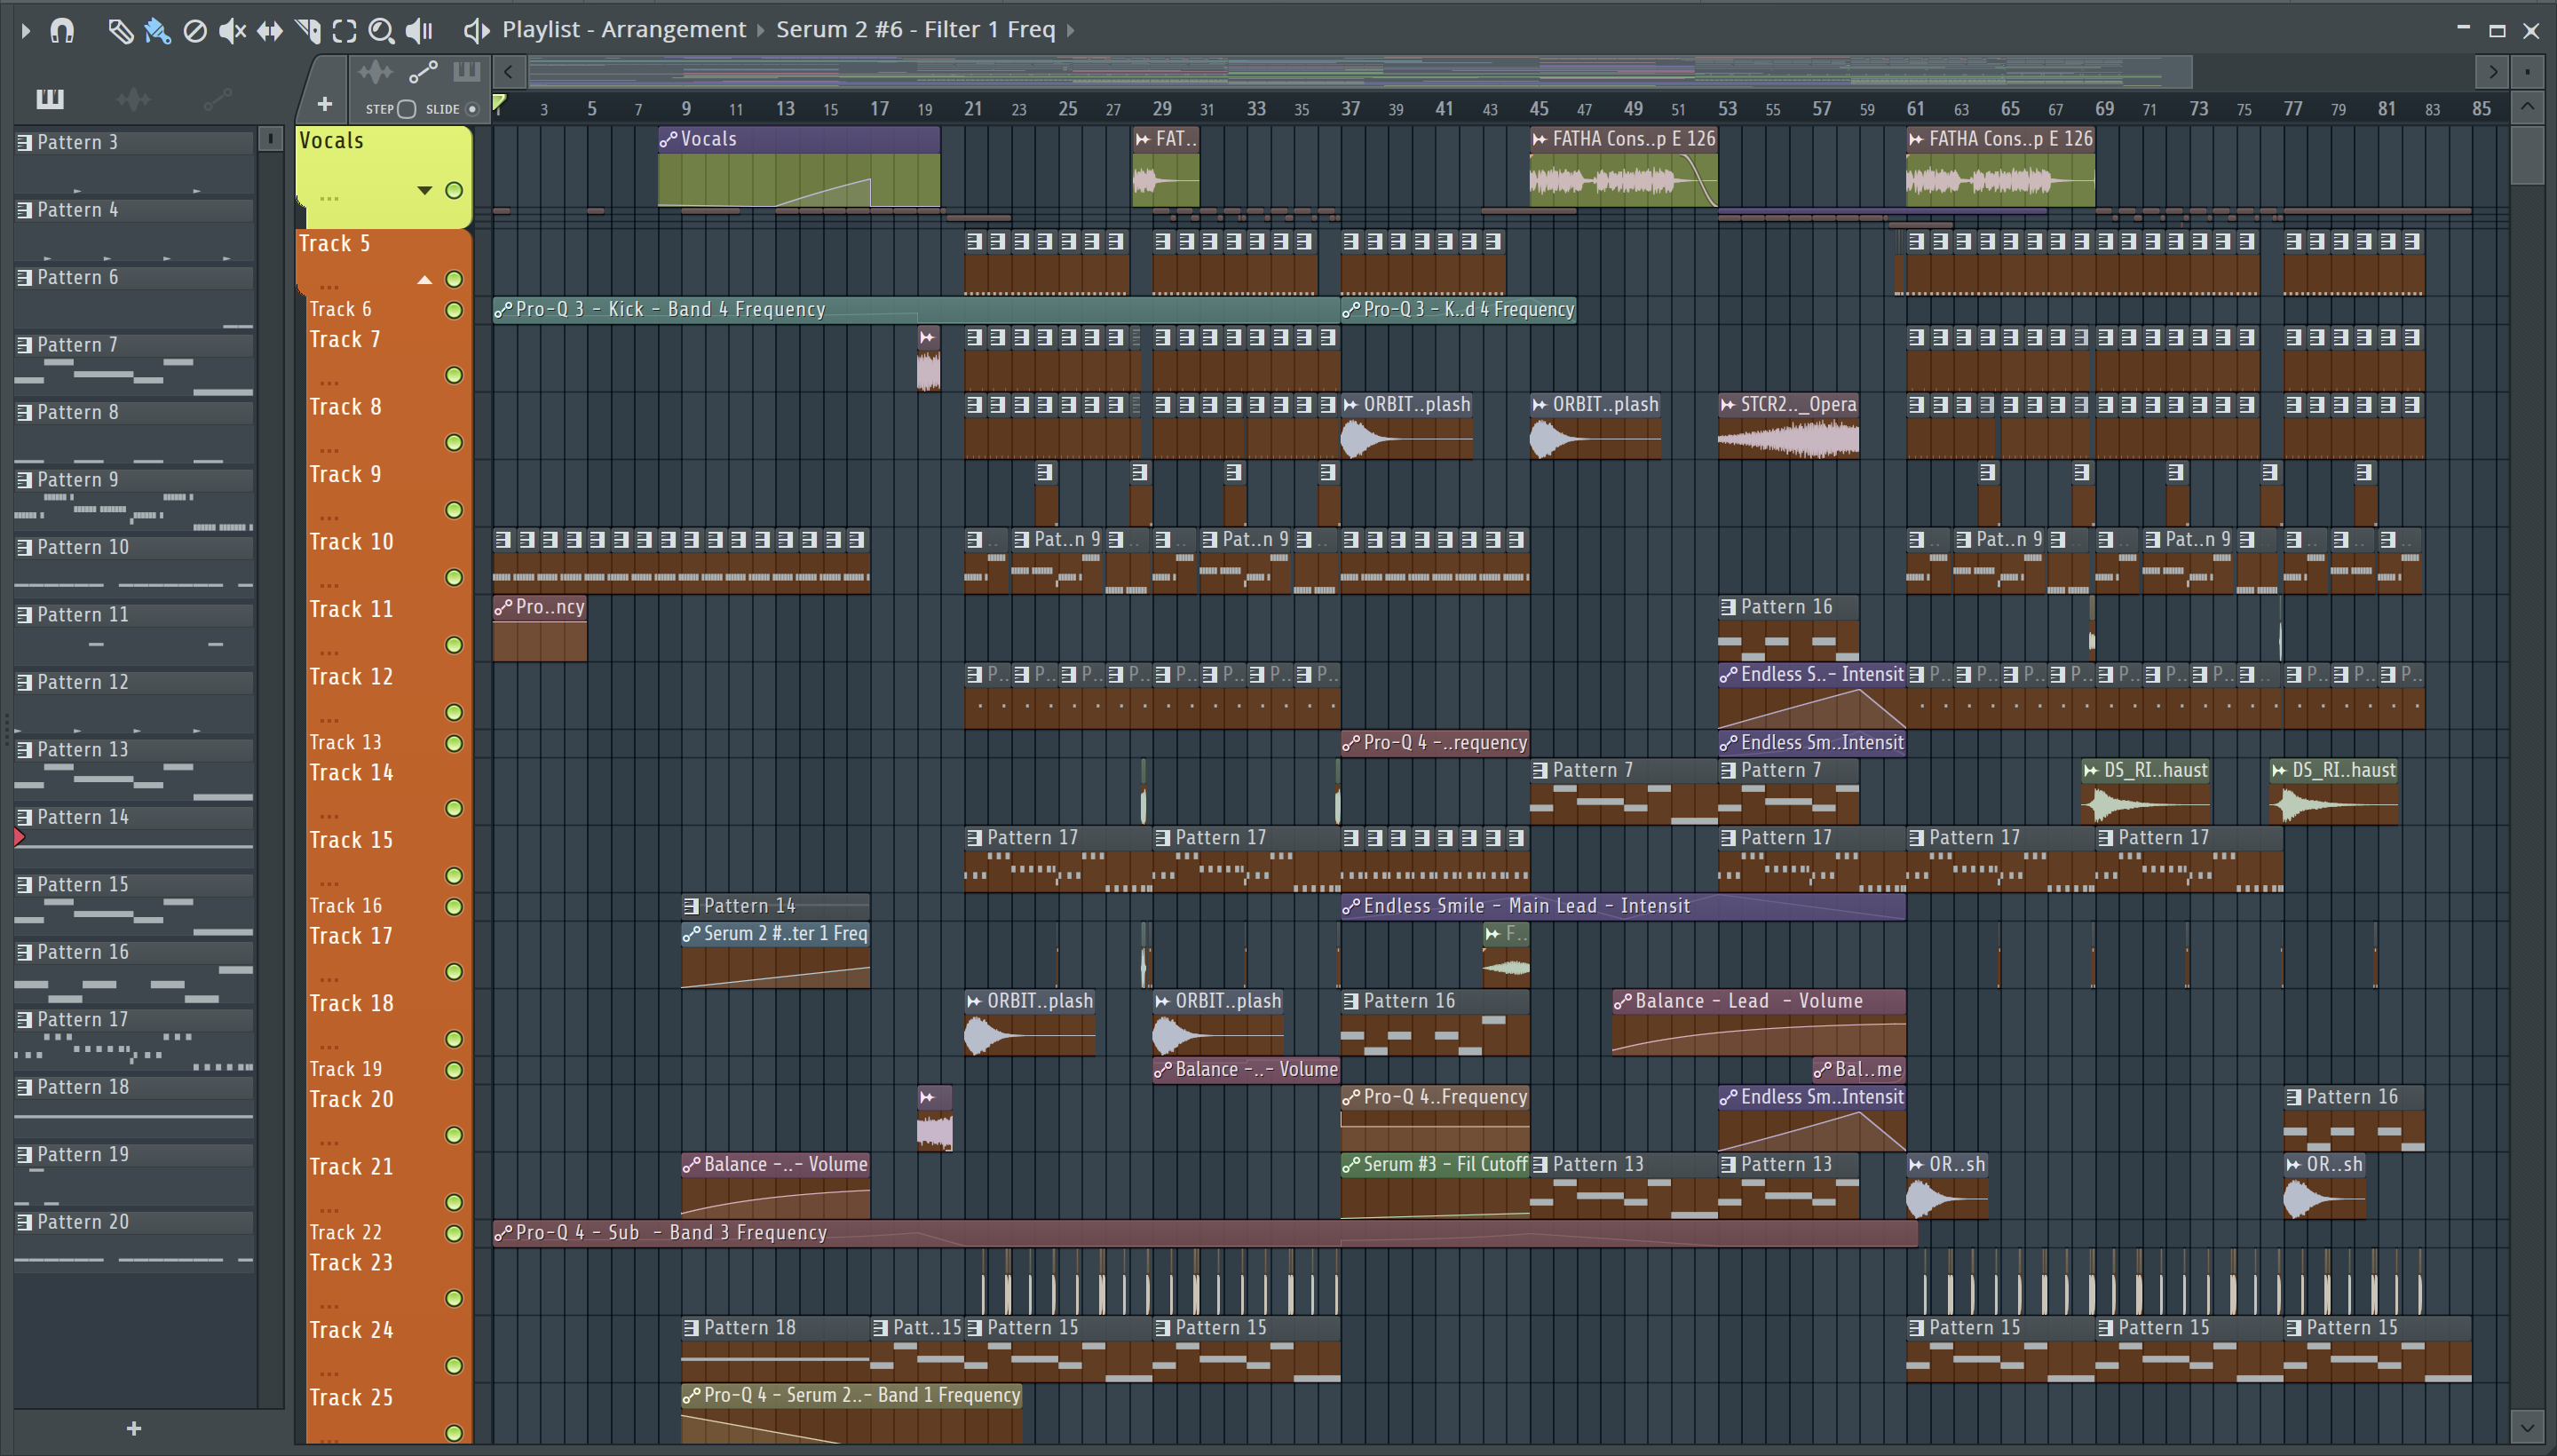Focus automation clips in playlist header

pos(423,72)
